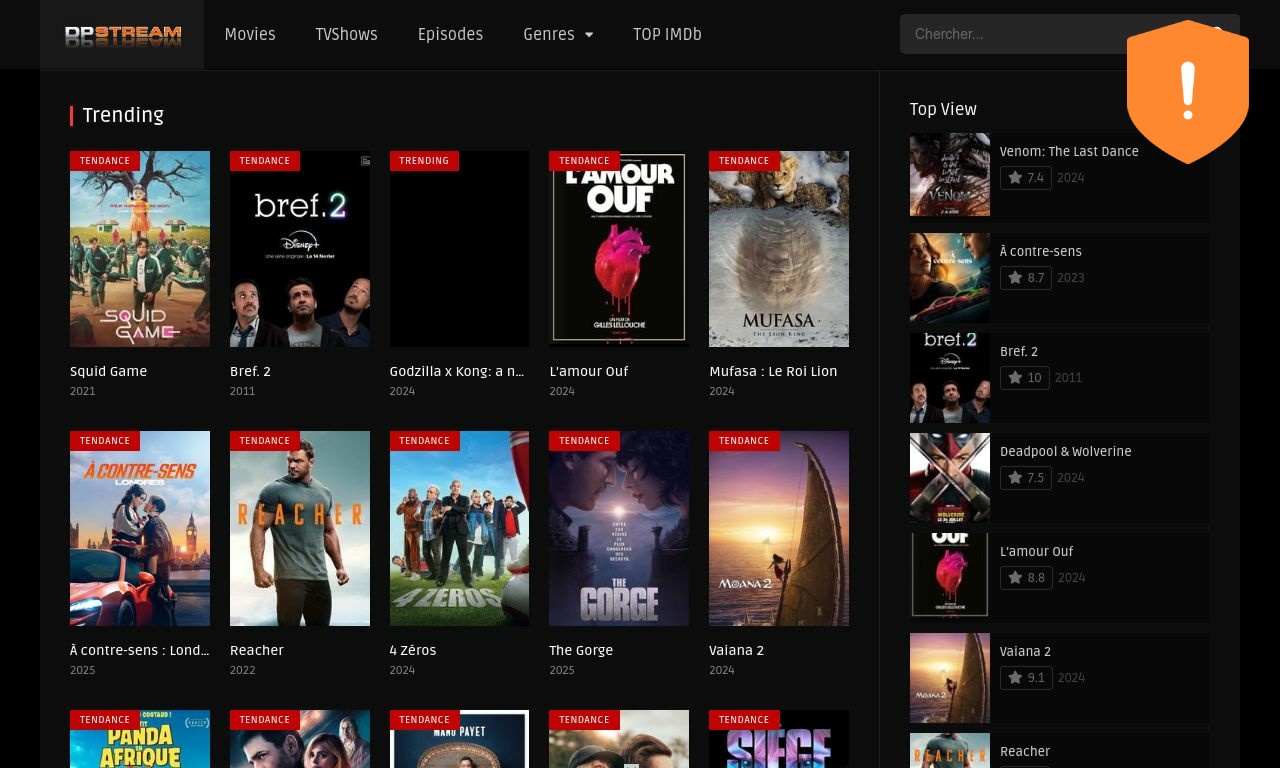The image size is (1280, 768).
Task: Open the Squid Game poster
Action: (140, 250)
